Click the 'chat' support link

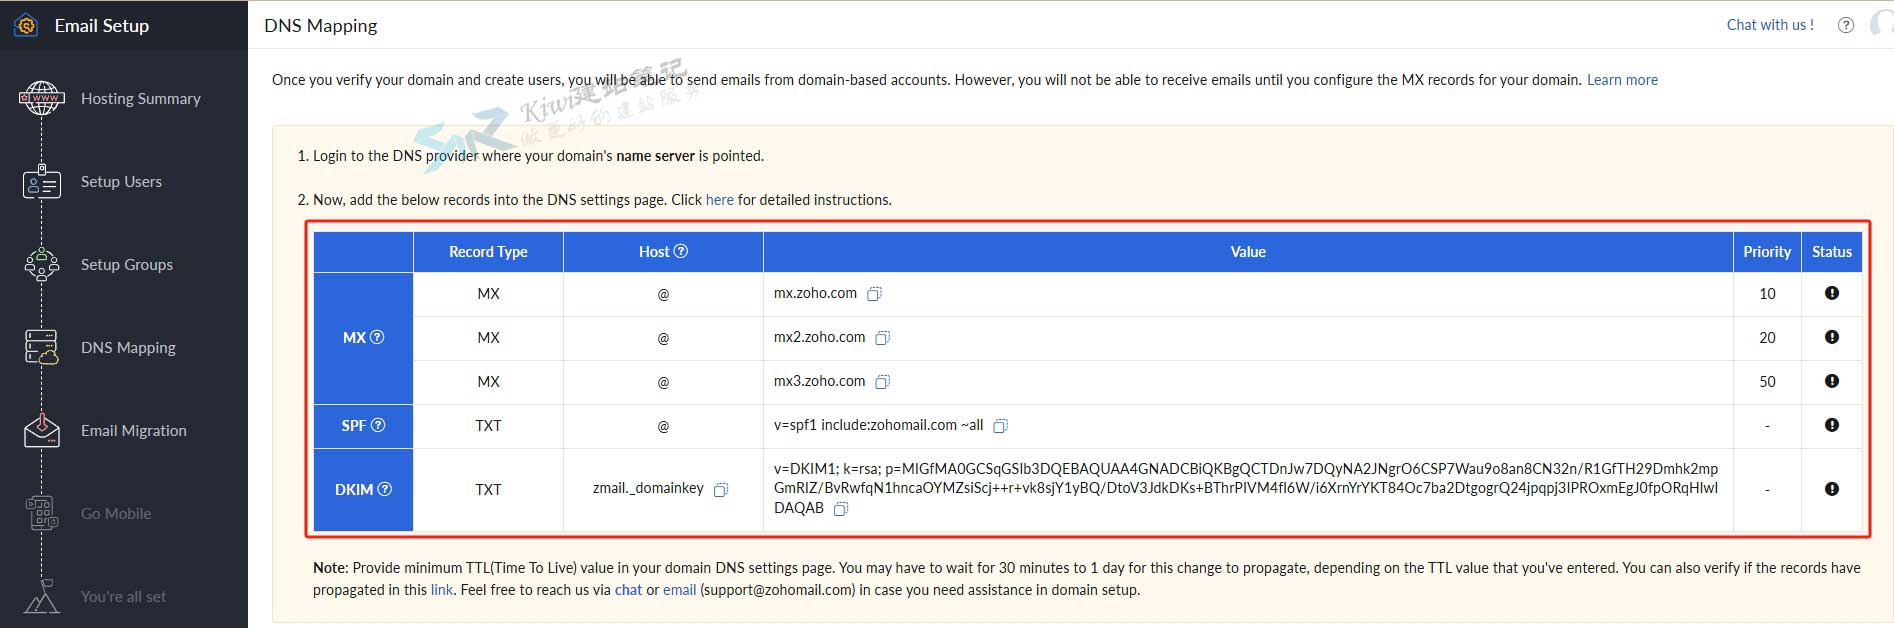629,590
